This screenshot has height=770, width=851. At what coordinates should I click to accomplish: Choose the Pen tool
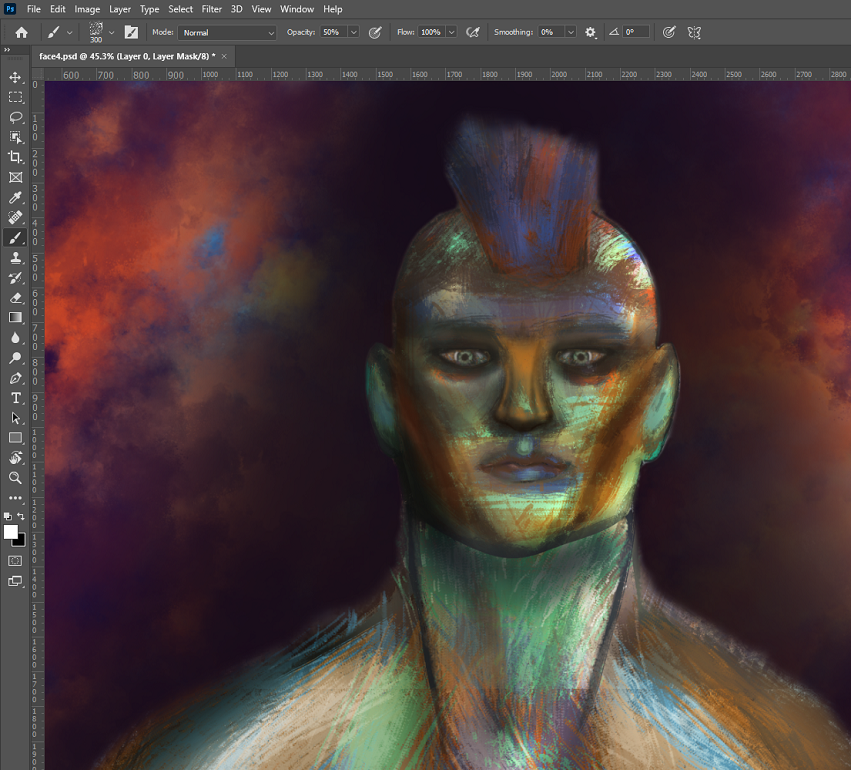(15, 378)
